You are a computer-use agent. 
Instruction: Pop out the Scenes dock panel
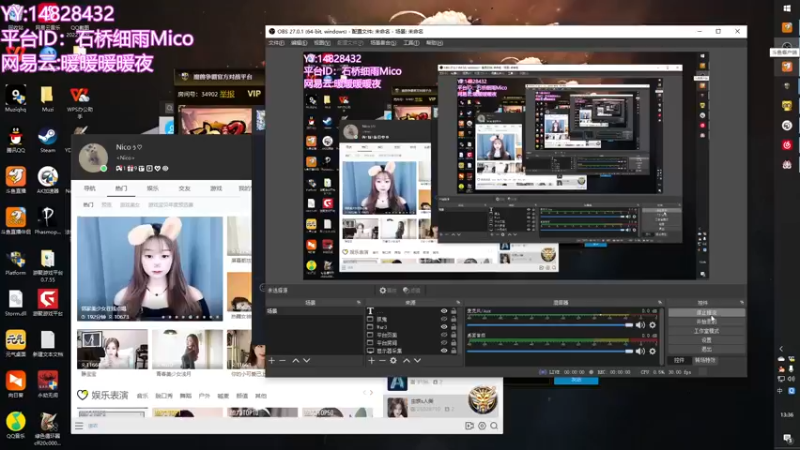[358, 303]
